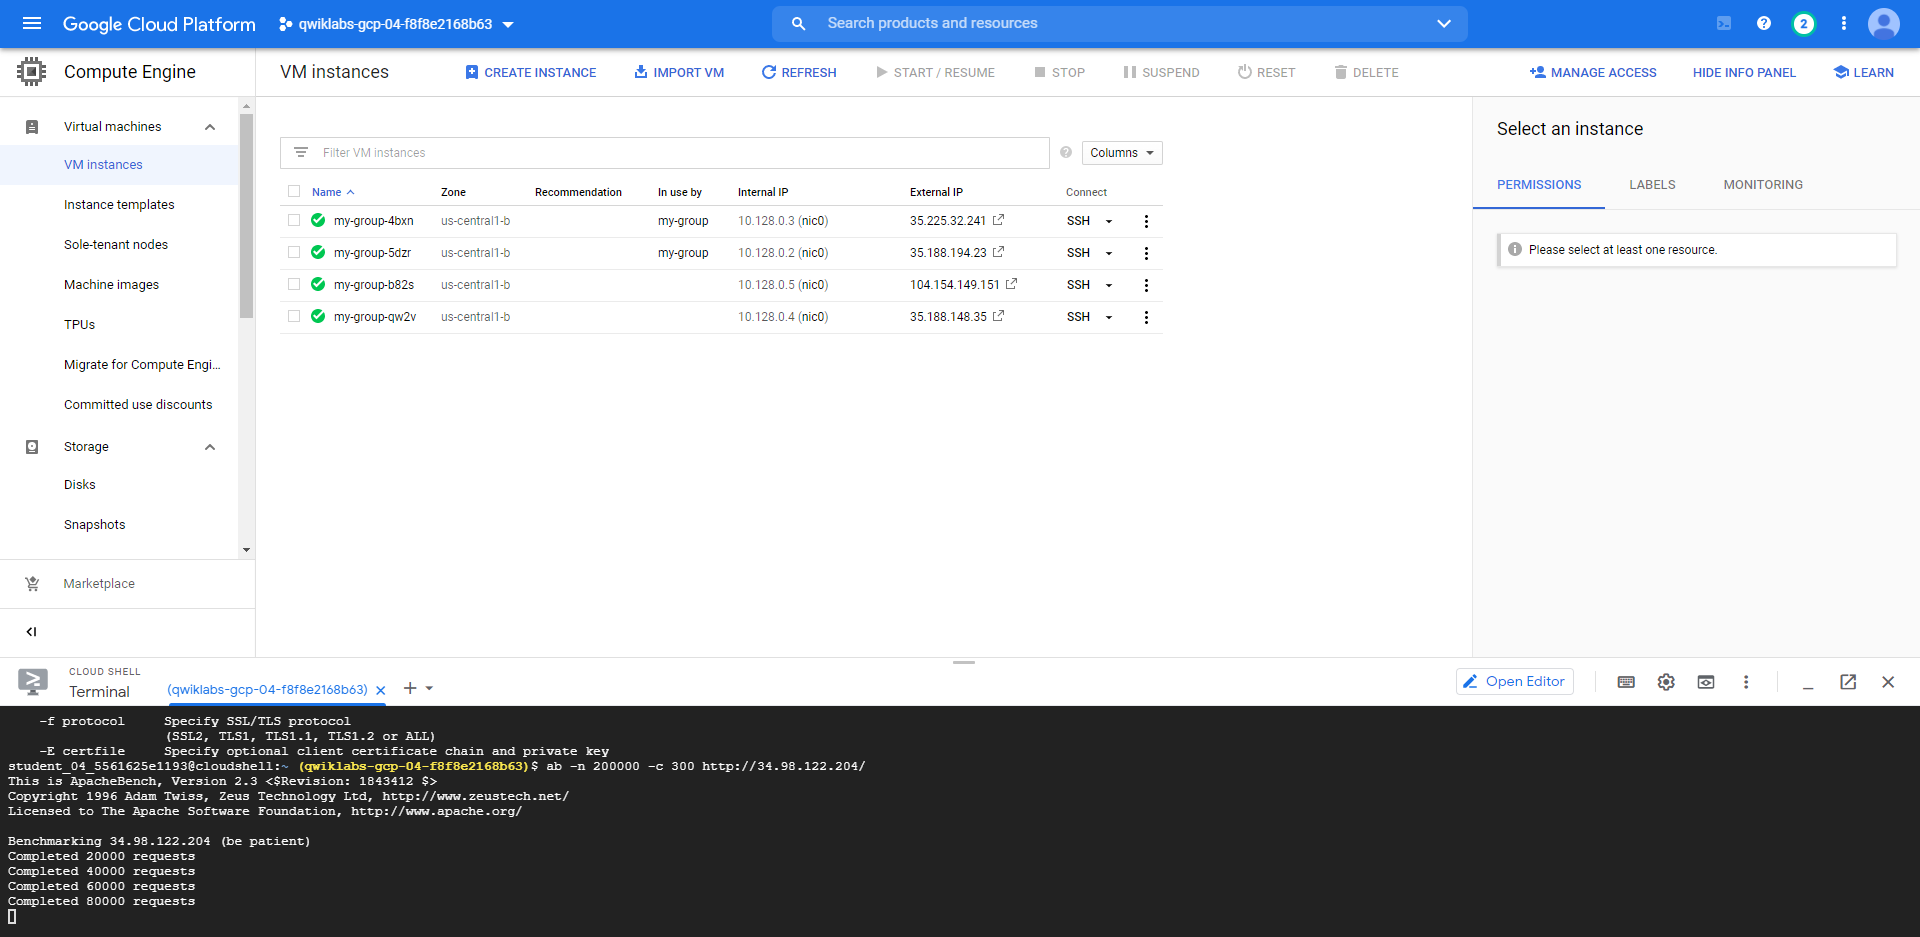
Task: Activate Cloud Shell icon in top bar
Action: (x=1724, y=23)
